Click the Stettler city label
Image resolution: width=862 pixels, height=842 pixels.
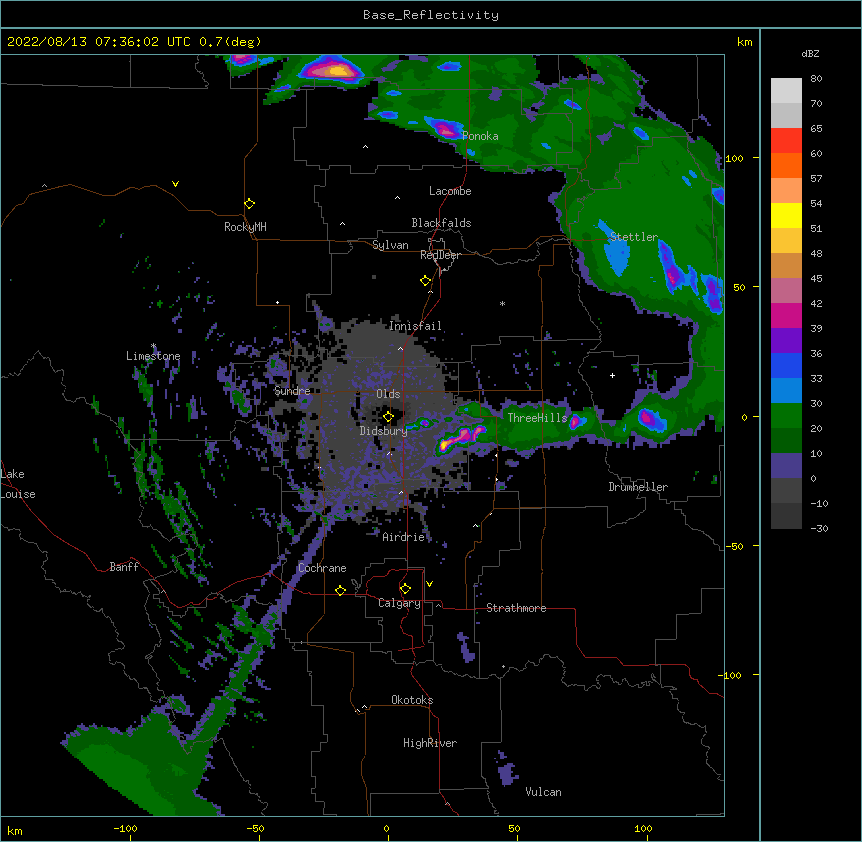tap(634, 237)
